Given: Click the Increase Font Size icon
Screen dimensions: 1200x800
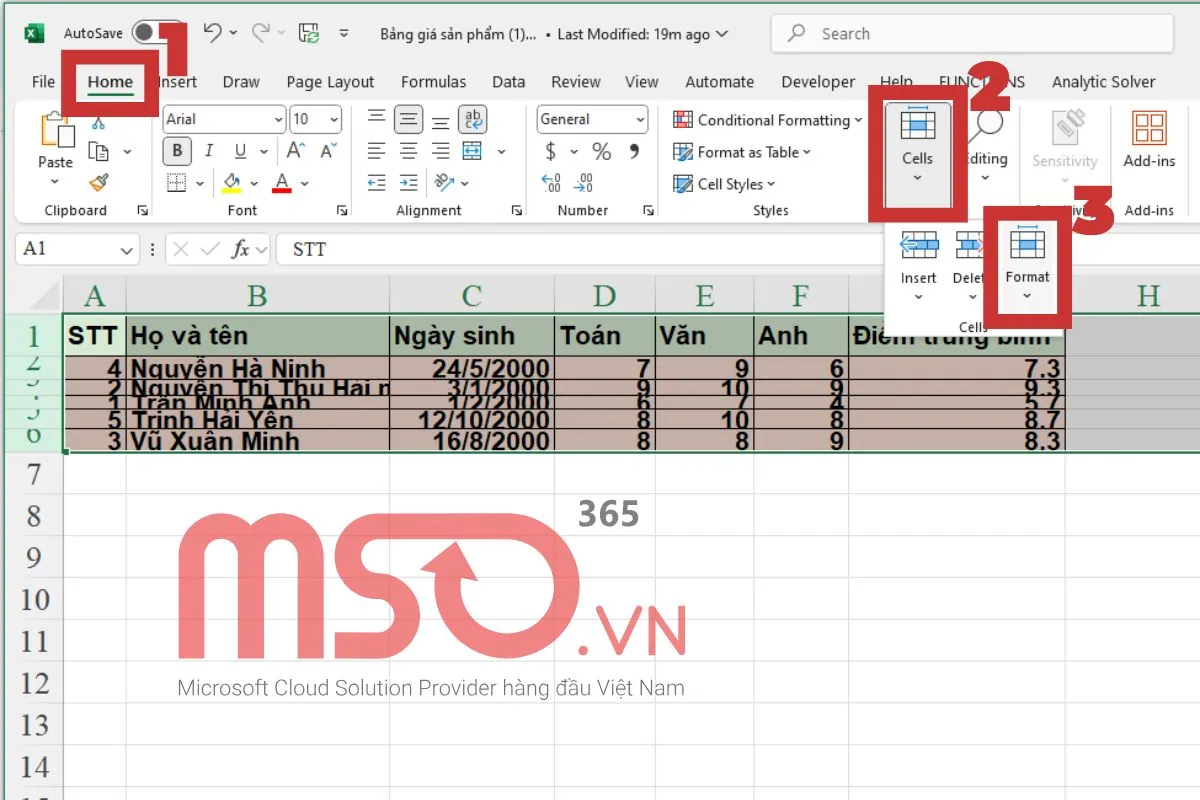Looking at the screenshot, I should click(296, 152).
